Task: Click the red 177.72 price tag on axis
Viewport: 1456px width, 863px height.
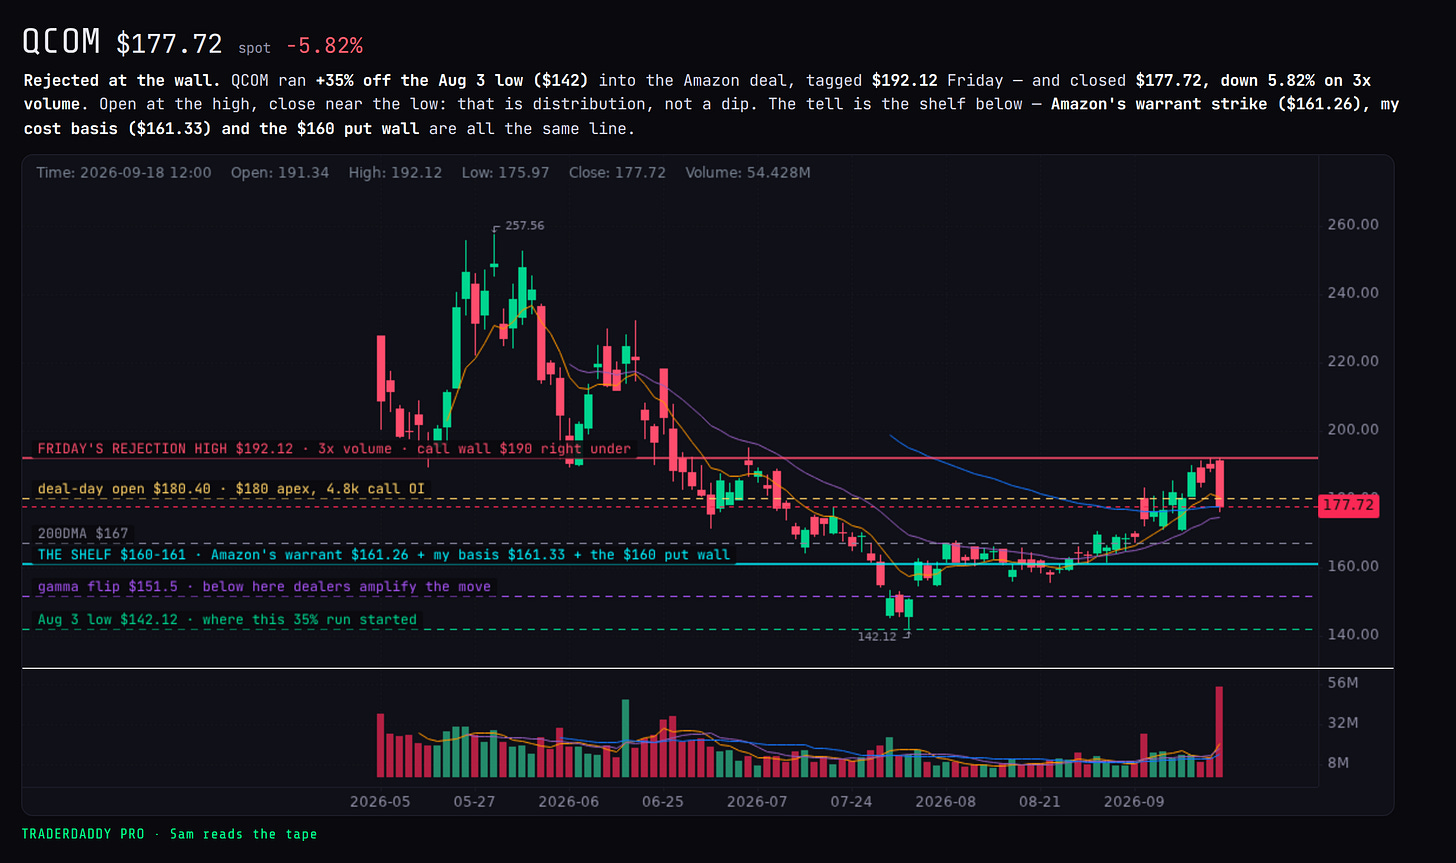Action: click(x=1349, y=506)
